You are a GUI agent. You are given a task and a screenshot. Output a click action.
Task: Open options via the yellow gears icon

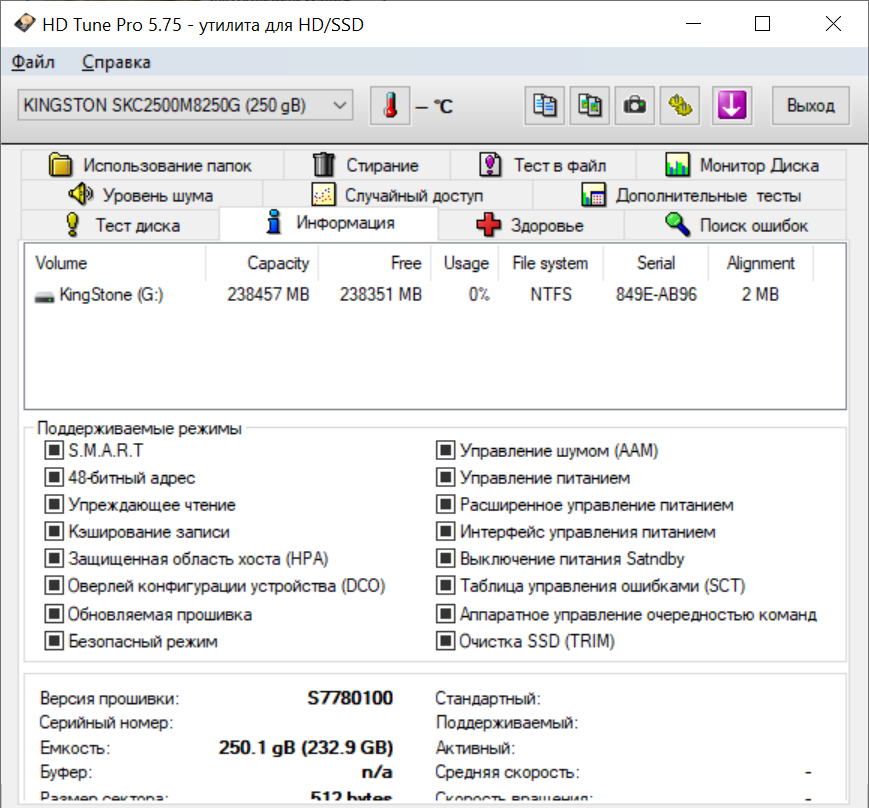(x=678, y=105)
